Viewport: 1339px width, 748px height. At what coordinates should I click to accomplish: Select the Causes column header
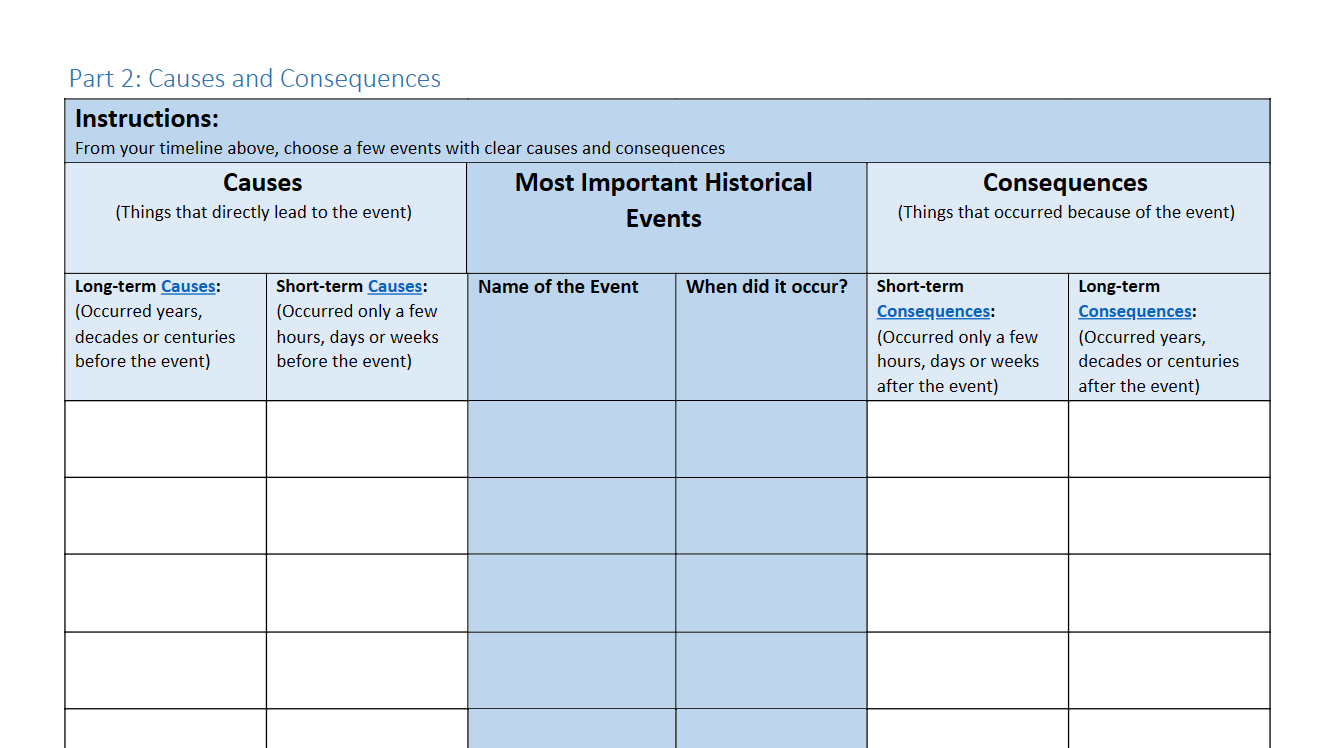tap(262, 182)
